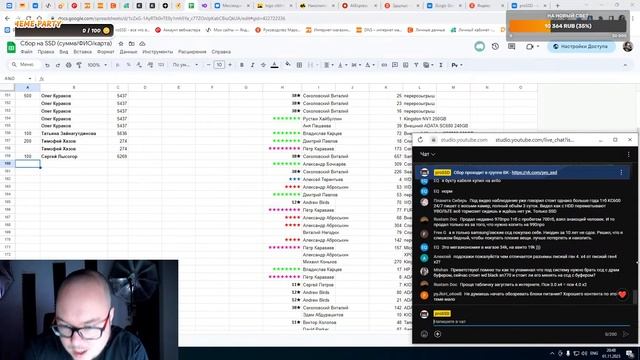Click the move to folder icon
Image resolution: width=640 pixels, height=360 pixels.
(131, 44)
